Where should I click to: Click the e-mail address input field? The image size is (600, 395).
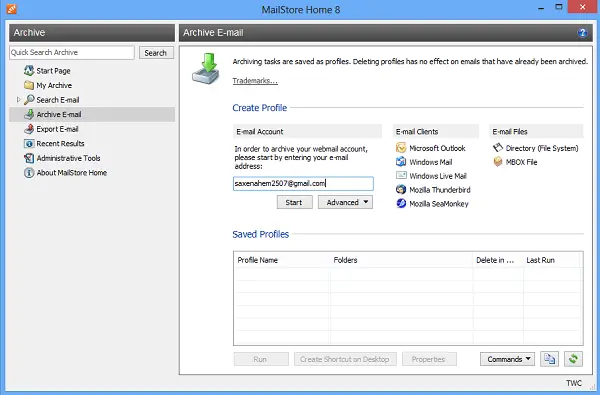coord(303,184)
